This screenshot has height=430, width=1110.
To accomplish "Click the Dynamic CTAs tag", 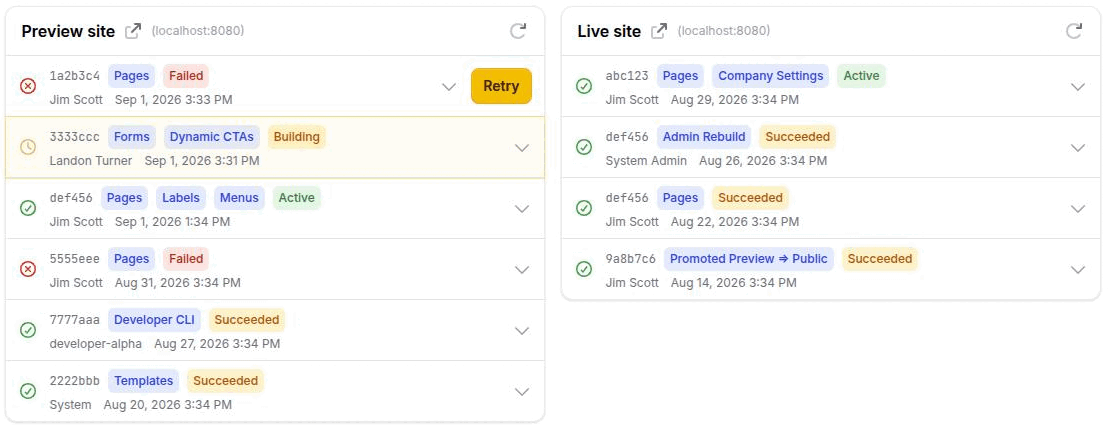I will (212, 137).
